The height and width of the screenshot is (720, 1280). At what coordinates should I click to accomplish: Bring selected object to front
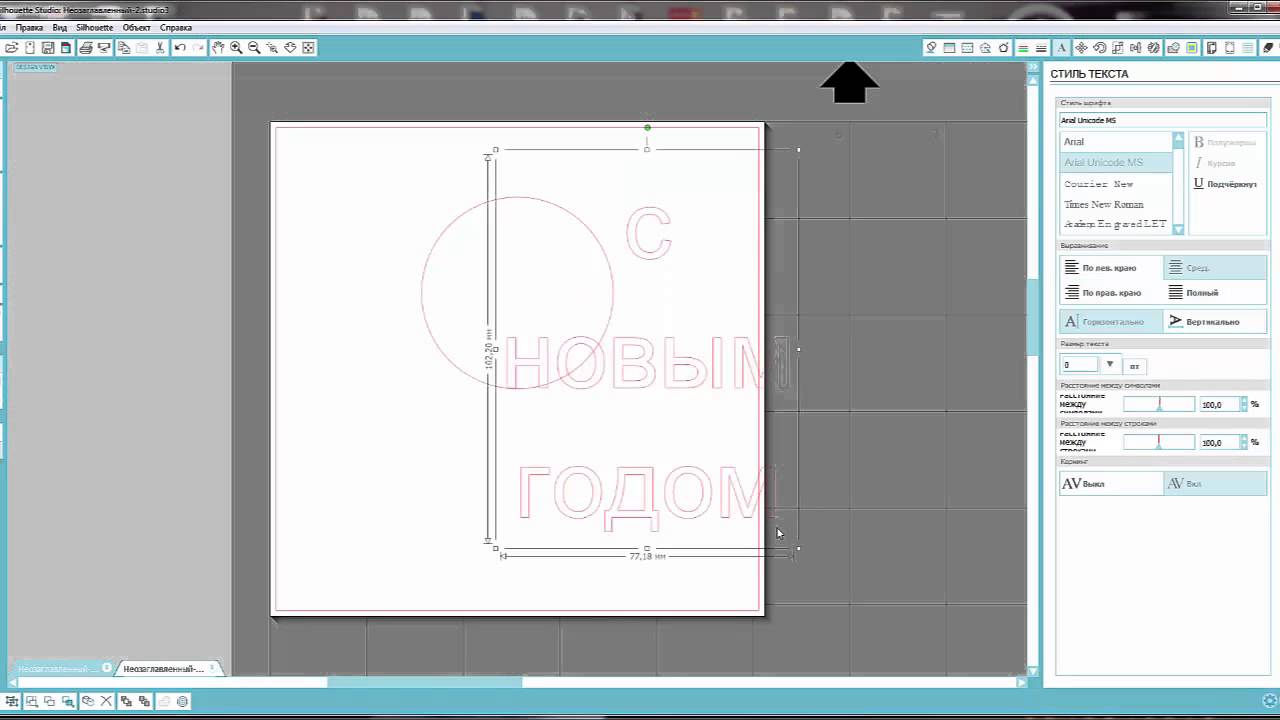coord(126,701)
